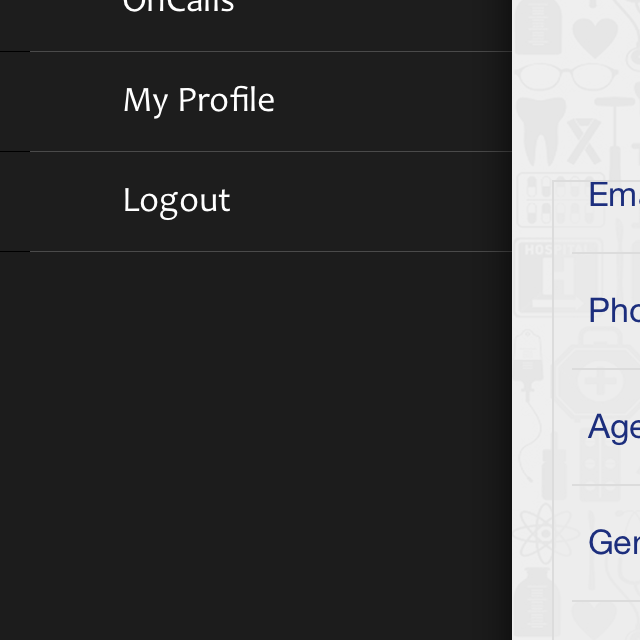Viewport: 640px width, 640px height.
Task: Click the Gender field label
Action: click(x=614, y=542)
